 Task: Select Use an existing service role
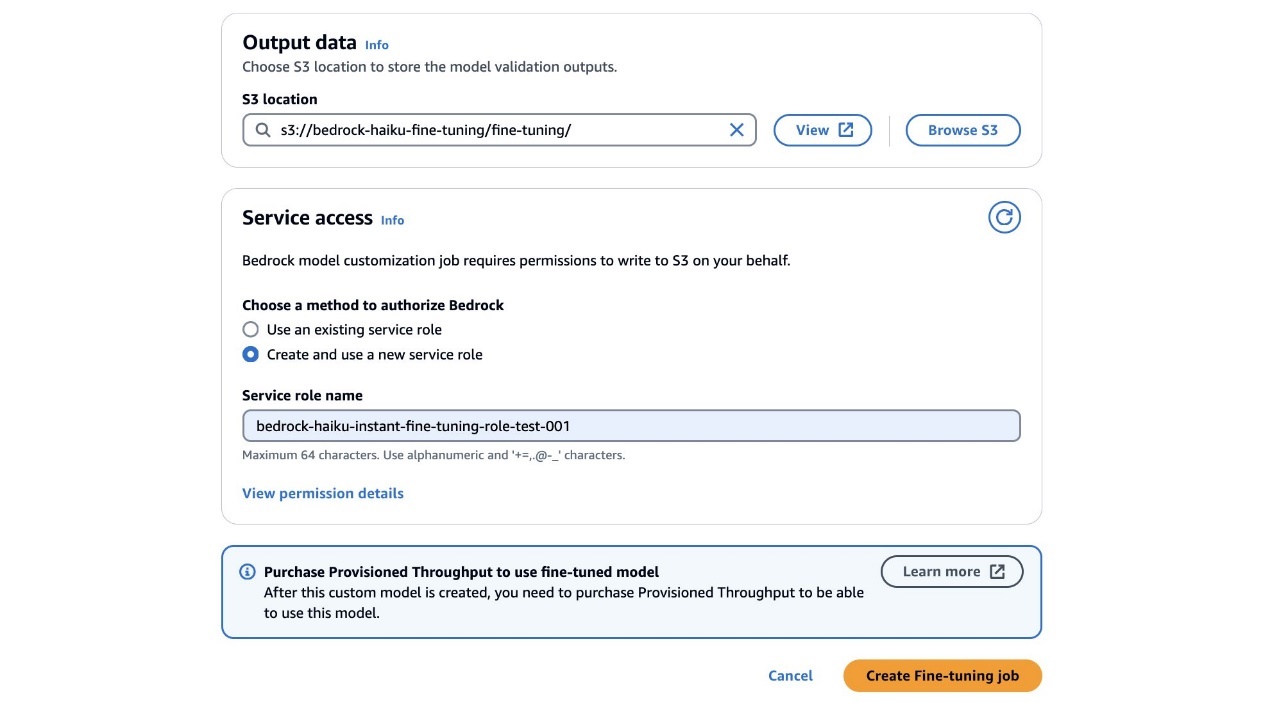[251, 329]
